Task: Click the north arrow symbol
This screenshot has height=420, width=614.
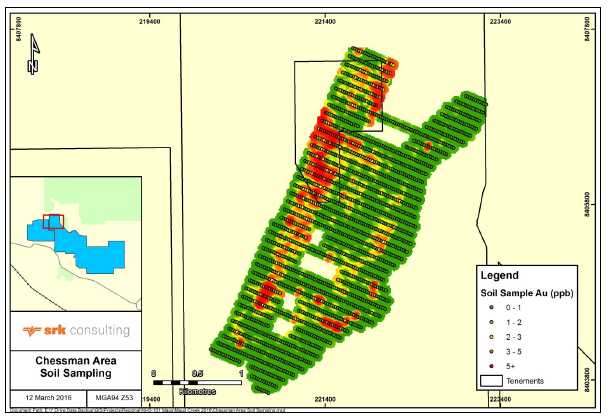Action: (33, 55)
